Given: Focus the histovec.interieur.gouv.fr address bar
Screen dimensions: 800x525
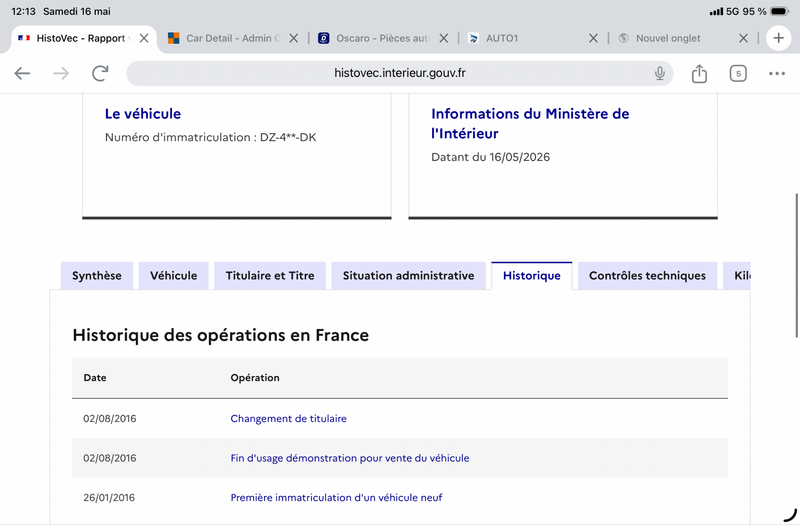Looking at the screenshot, I should point(399,73).
